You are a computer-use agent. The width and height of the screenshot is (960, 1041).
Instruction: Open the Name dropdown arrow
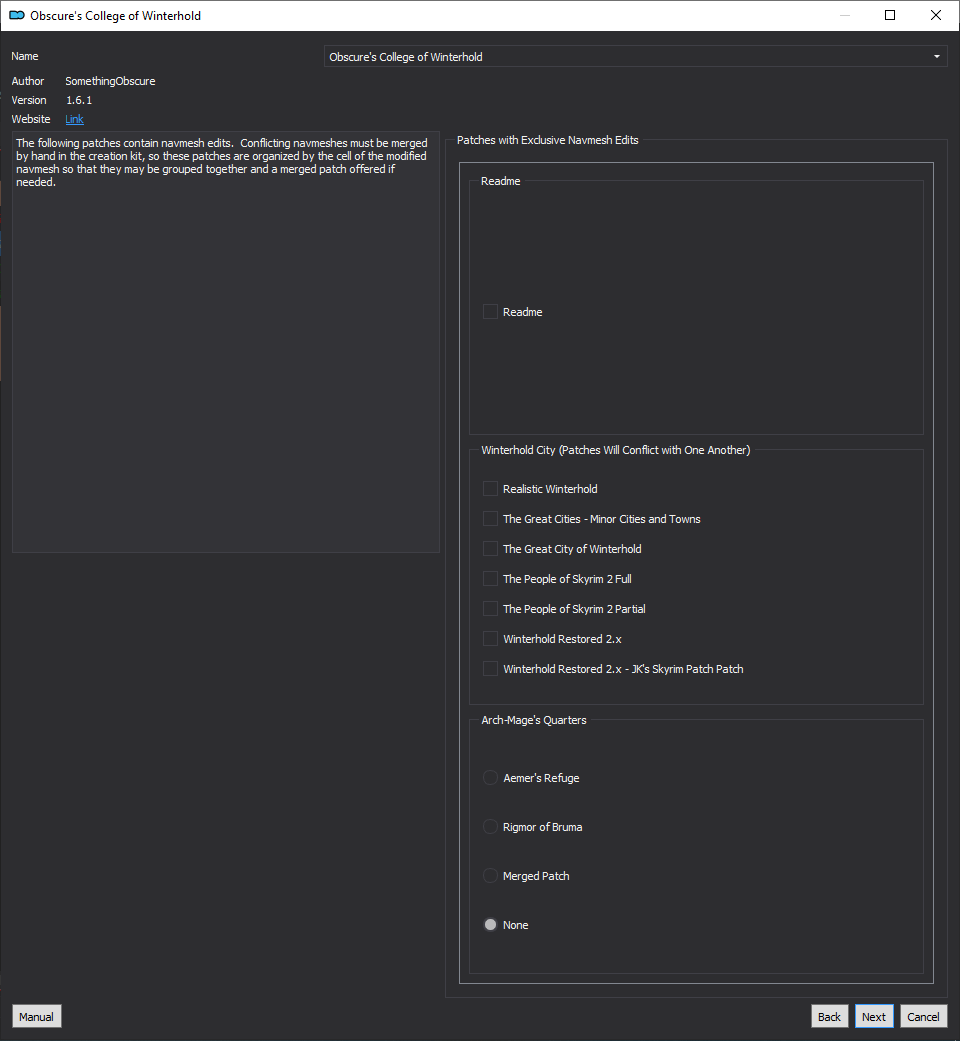pyautogui.click(x=936, y=56)
